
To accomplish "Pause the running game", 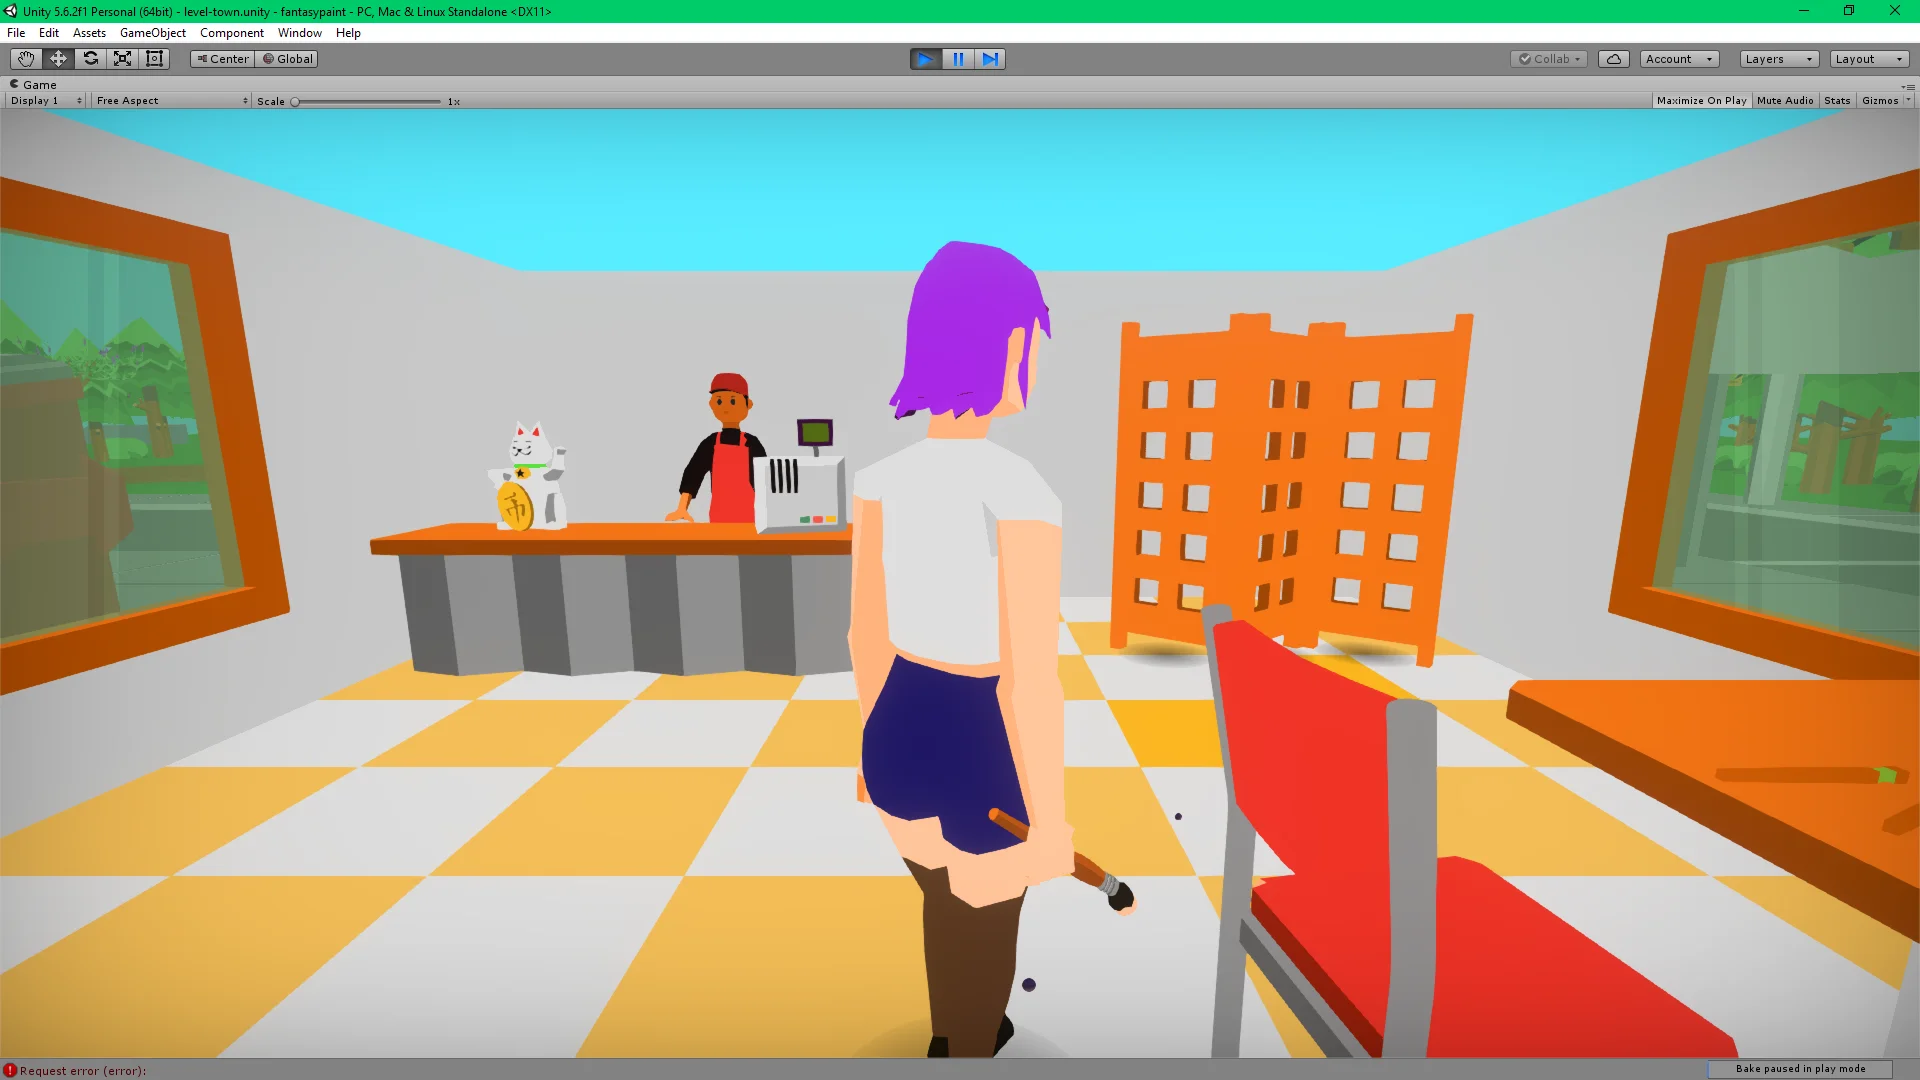I will pyautogui.click(x=958, y=59).
